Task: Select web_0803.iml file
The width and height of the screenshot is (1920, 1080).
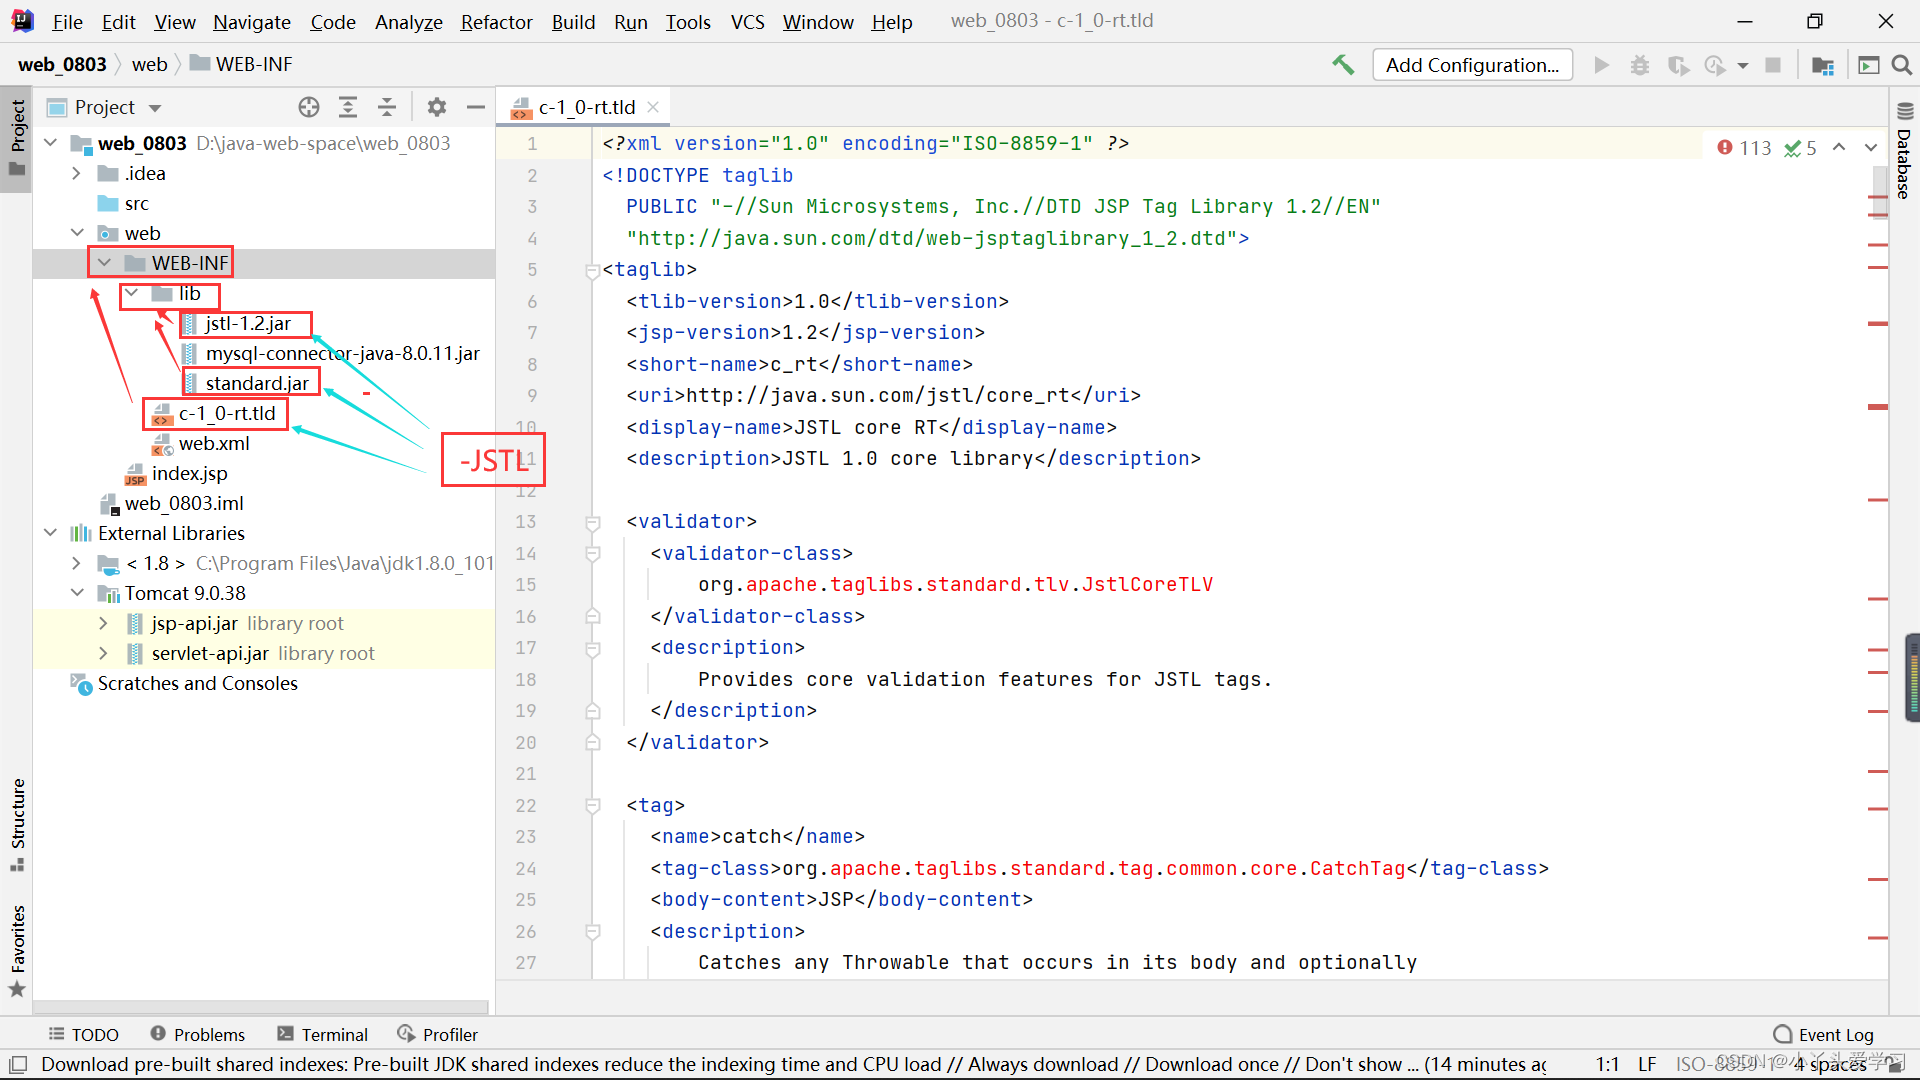Action: [x=184, y=503]
